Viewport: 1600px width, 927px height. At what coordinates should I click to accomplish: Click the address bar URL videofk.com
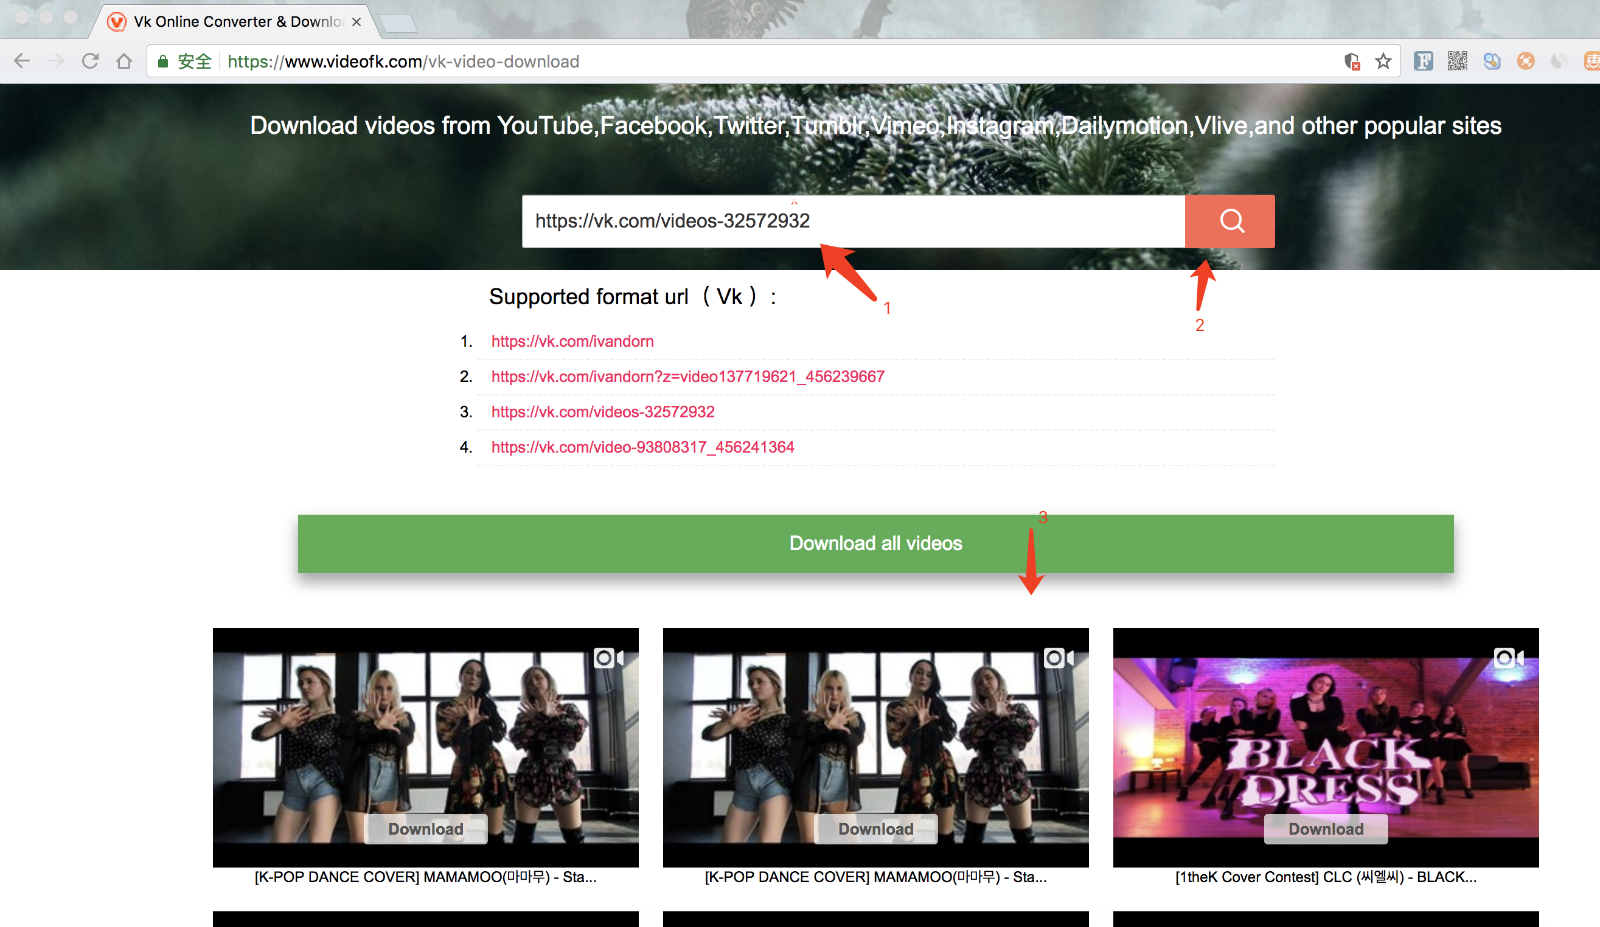(x=403, y=62)
